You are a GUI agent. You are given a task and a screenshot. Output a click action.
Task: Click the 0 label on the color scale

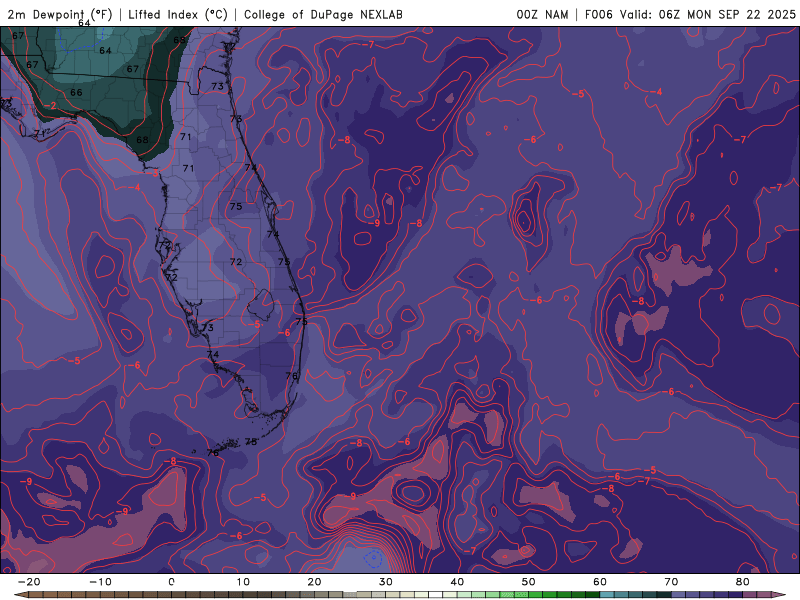point(171,582)
